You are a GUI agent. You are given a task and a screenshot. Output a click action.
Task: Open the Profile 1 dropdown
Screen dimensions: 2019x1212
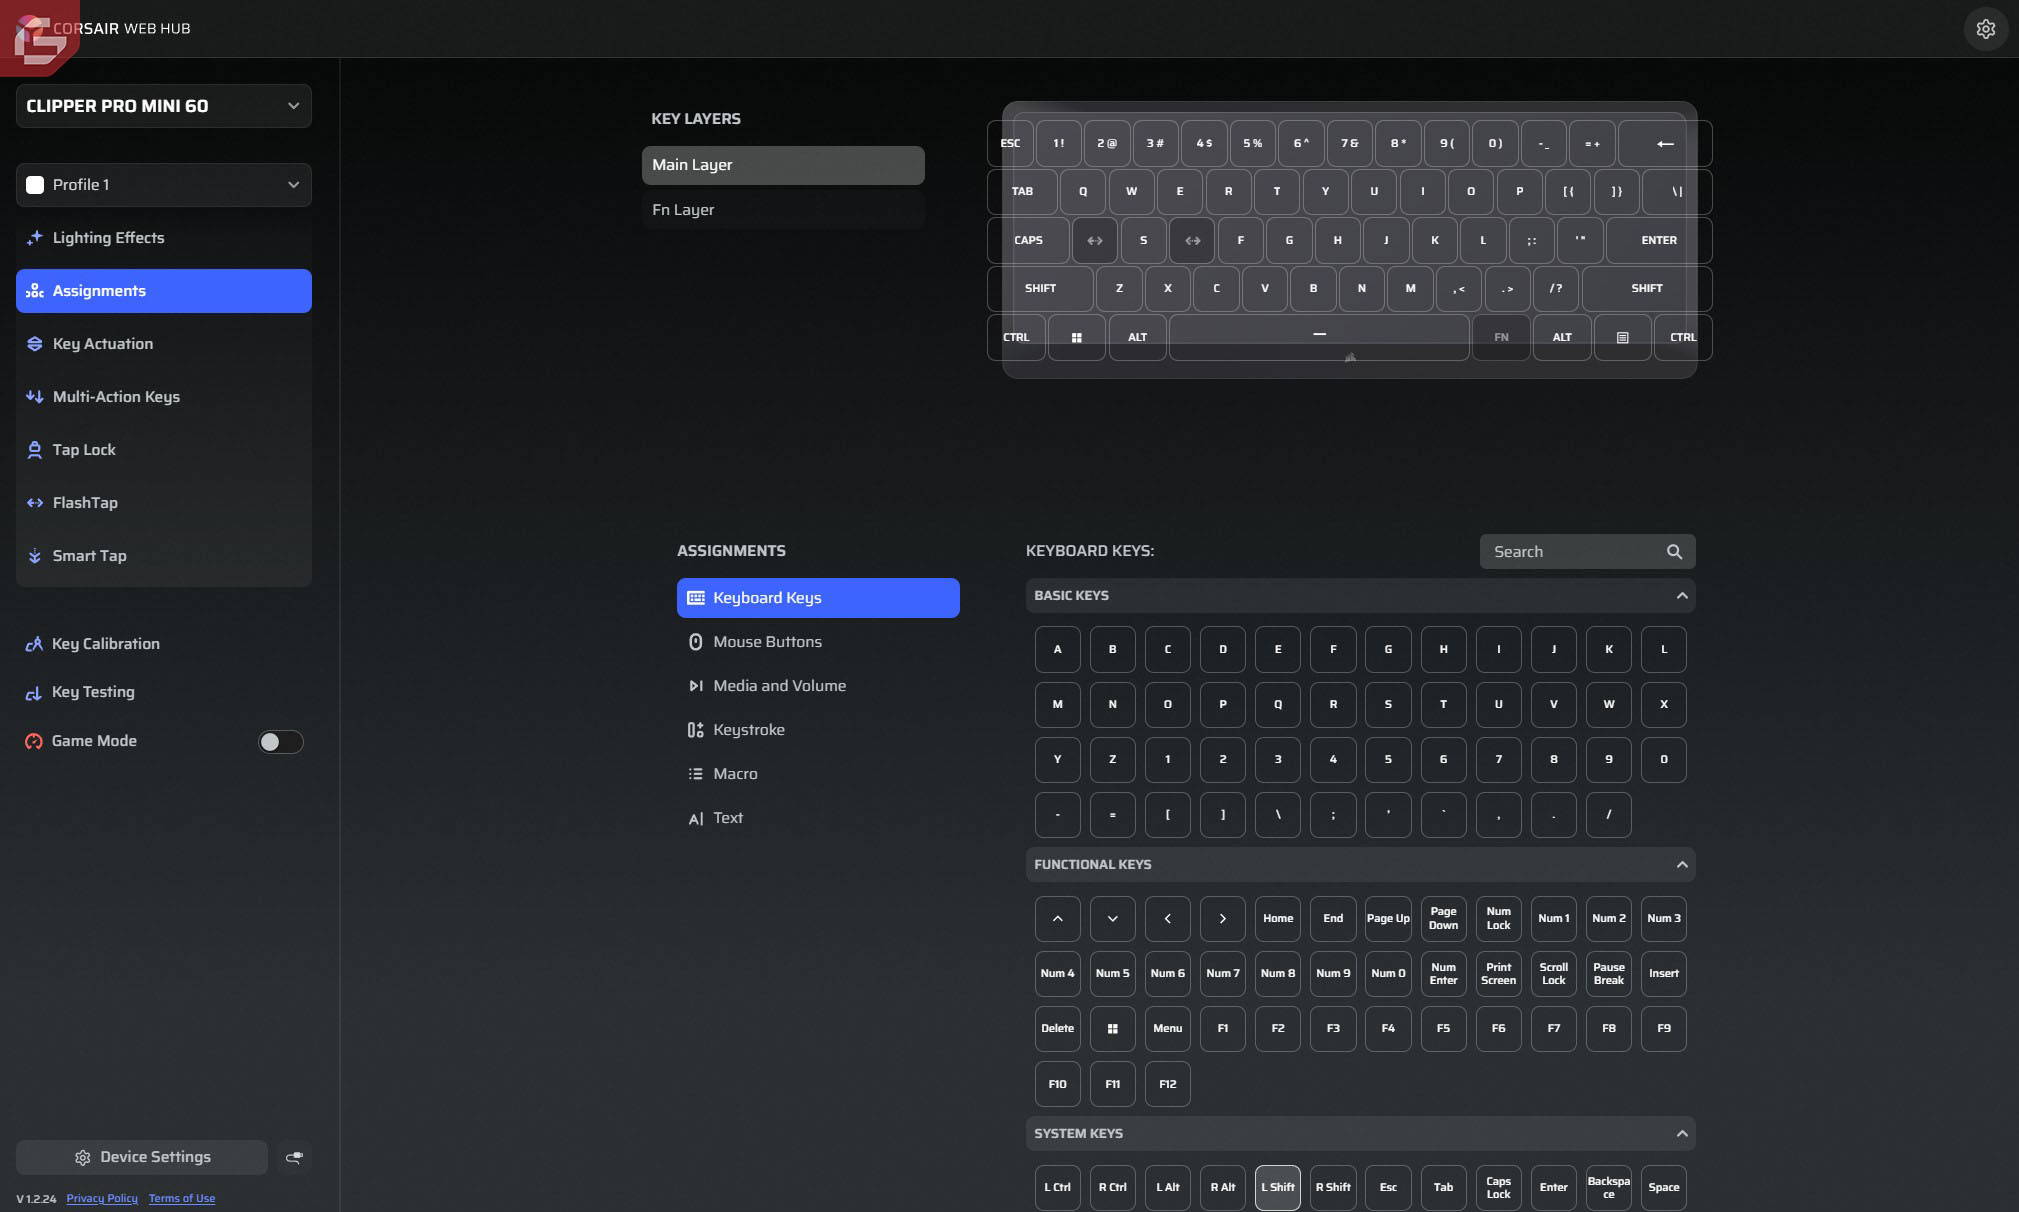(x=164, y=185)
